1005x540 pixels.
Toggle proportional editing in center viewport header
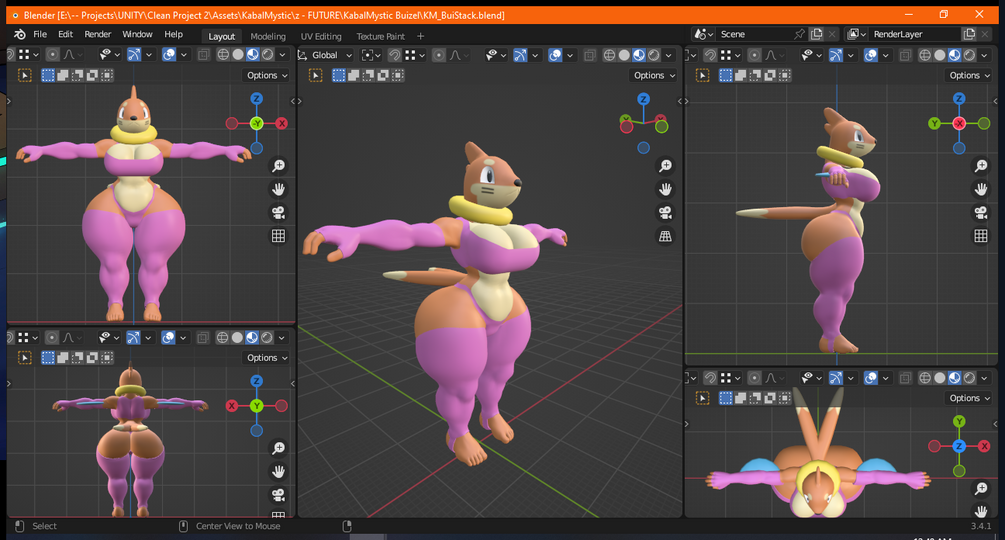coord(438,56)
